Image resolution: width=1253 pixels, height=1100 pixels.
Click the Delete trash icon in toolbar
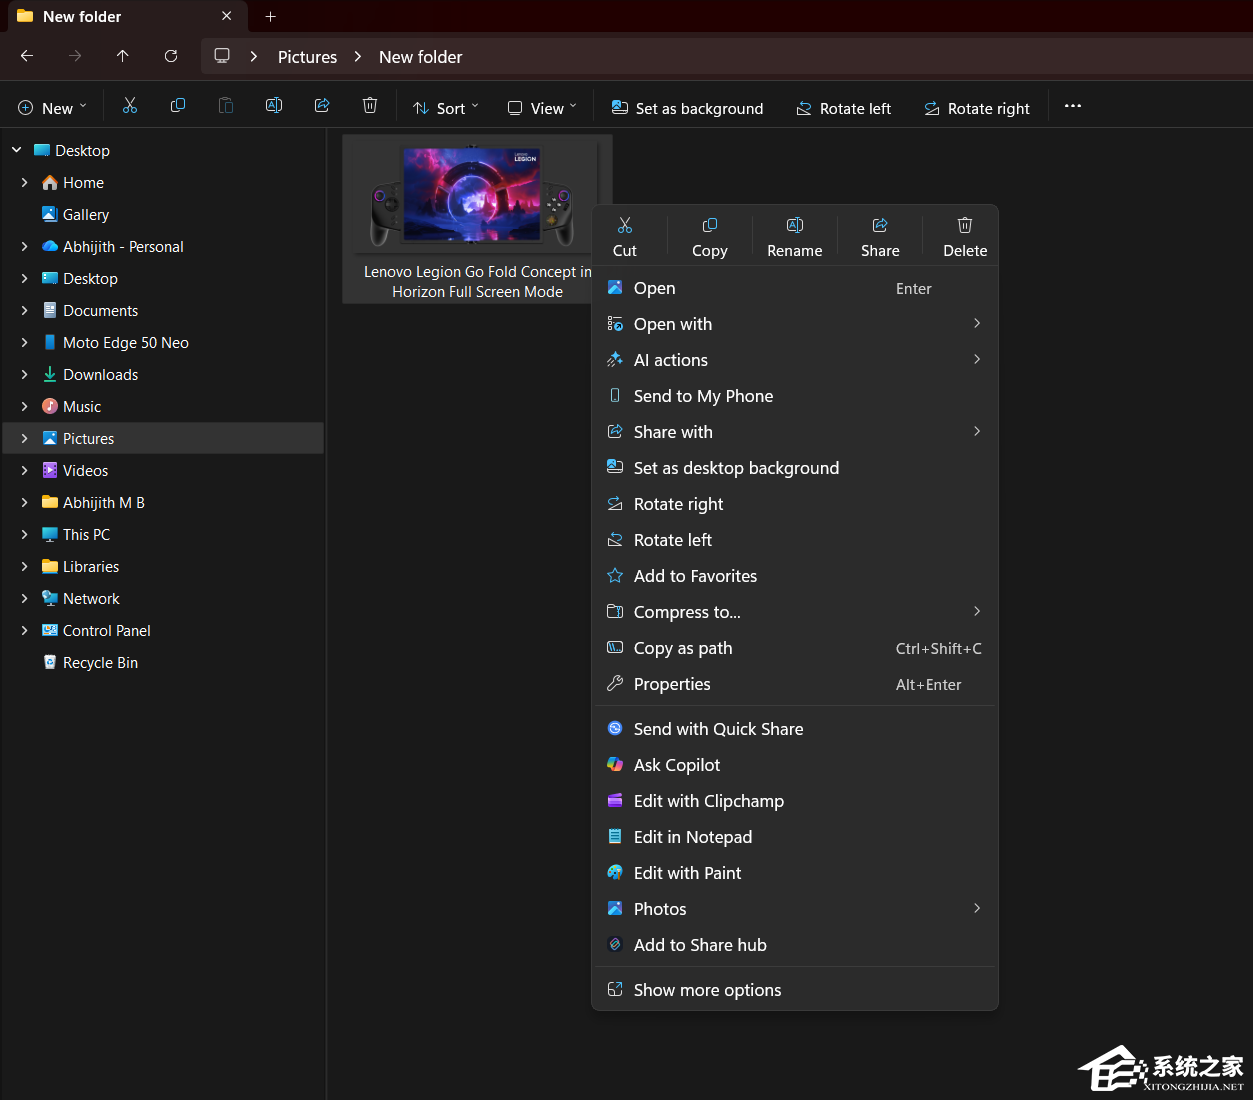point(370,106)
